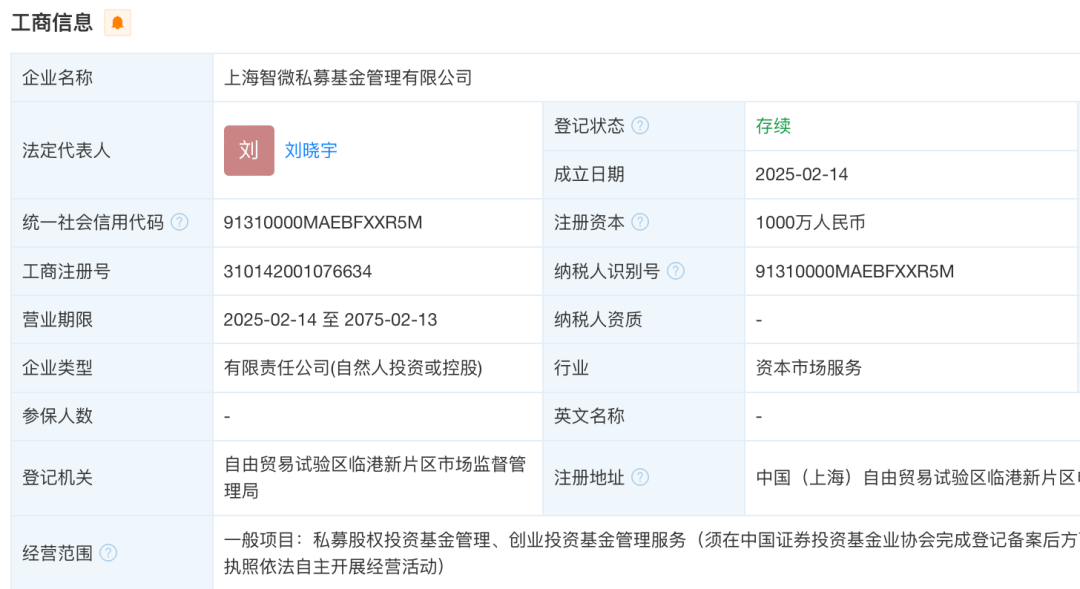Click the 经营范围 label text
The width and height of the screenshot is (1080, 589).
tap(57, 553)
